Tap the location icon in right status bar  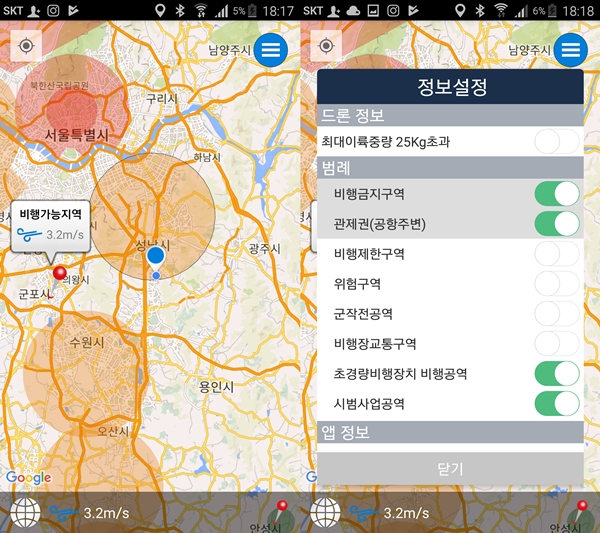(460, 10)
